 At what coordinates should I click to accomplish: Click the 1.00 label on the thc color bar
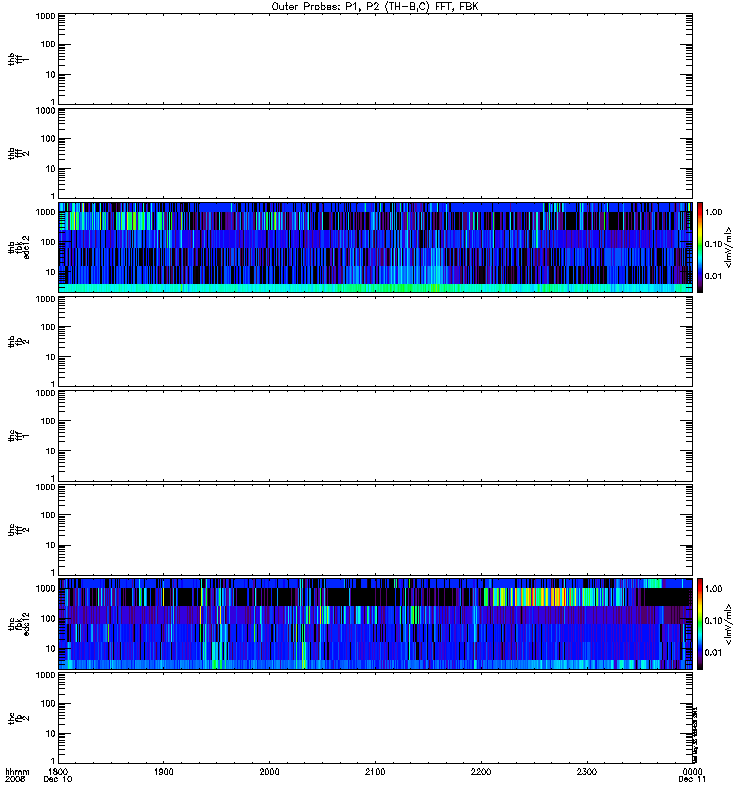(714, 589)
